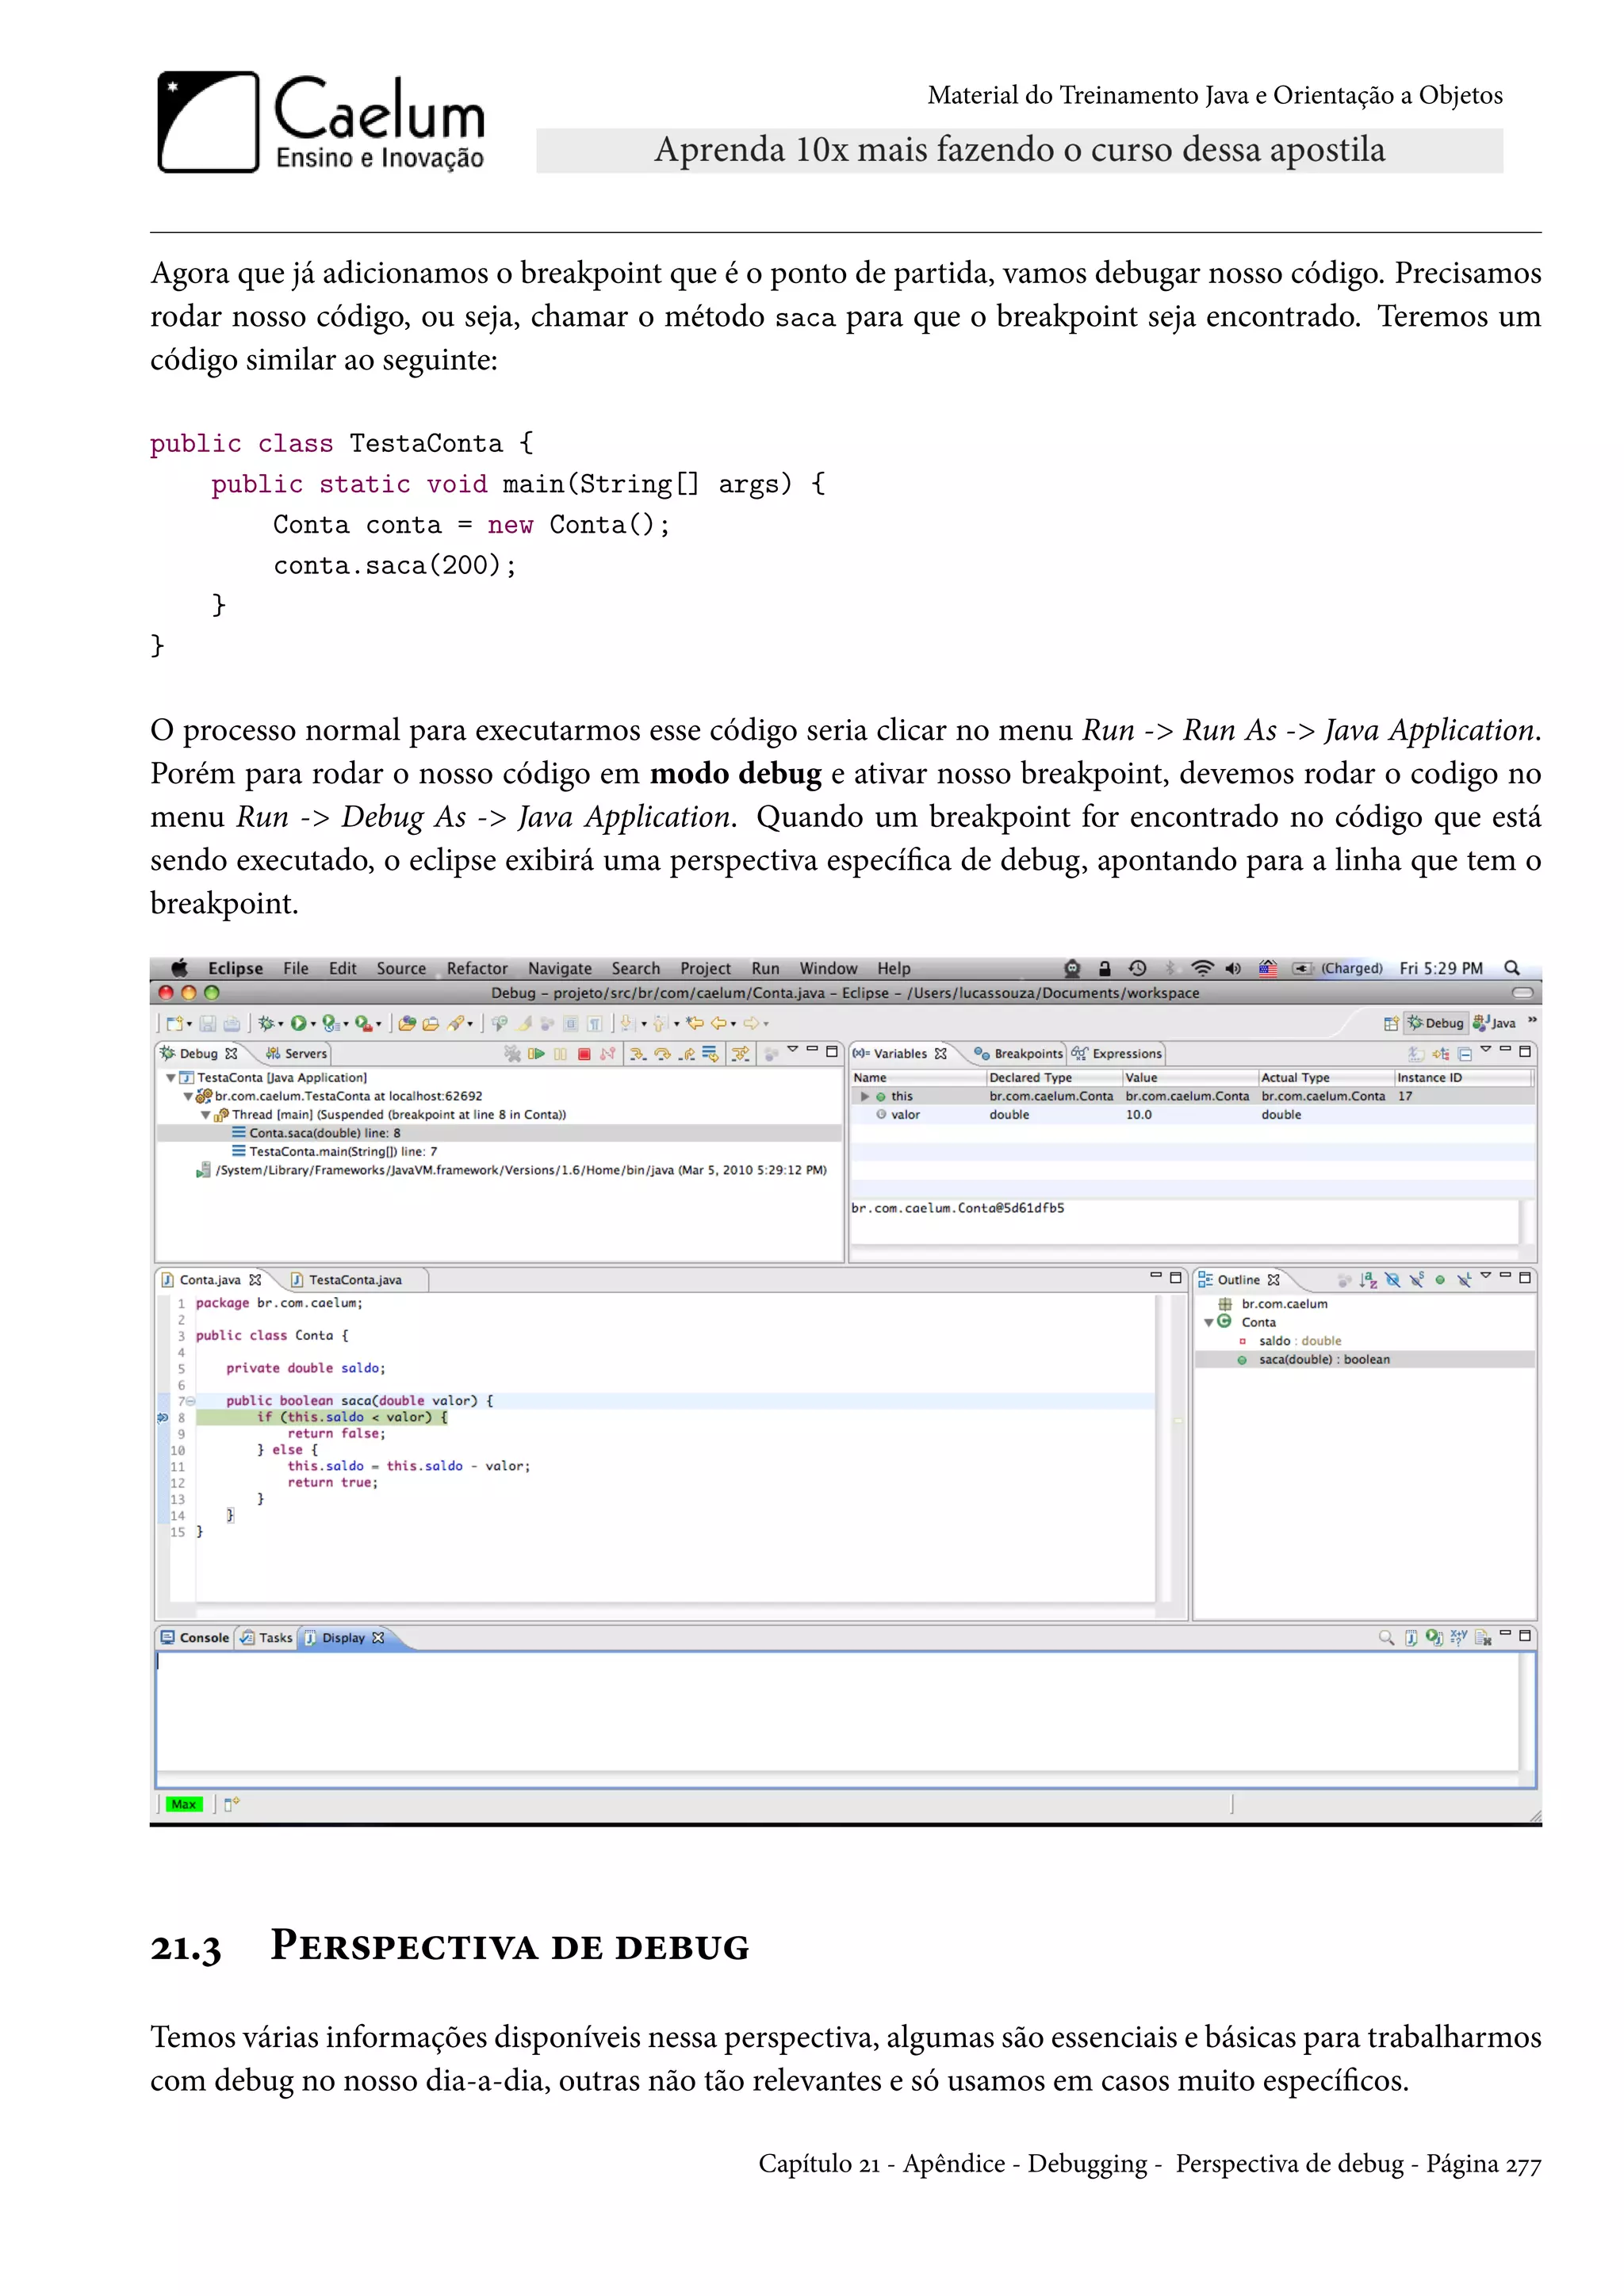
Task: Switch to the Breakpoints tab
Action: (x=1017, y=1053)
